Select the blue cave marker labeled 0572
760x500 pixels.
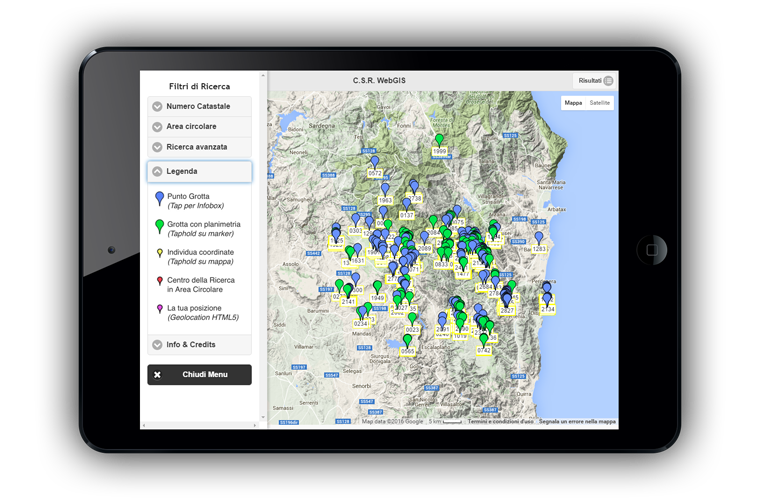tap(374, 162)
